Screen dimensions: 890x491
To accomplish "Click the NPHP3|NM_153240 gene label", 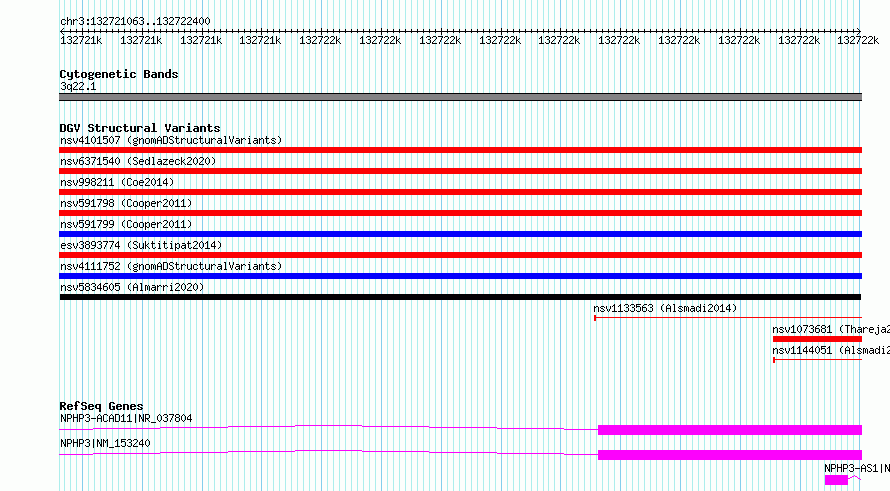I will pyautogui.click(x=105, y=443).
